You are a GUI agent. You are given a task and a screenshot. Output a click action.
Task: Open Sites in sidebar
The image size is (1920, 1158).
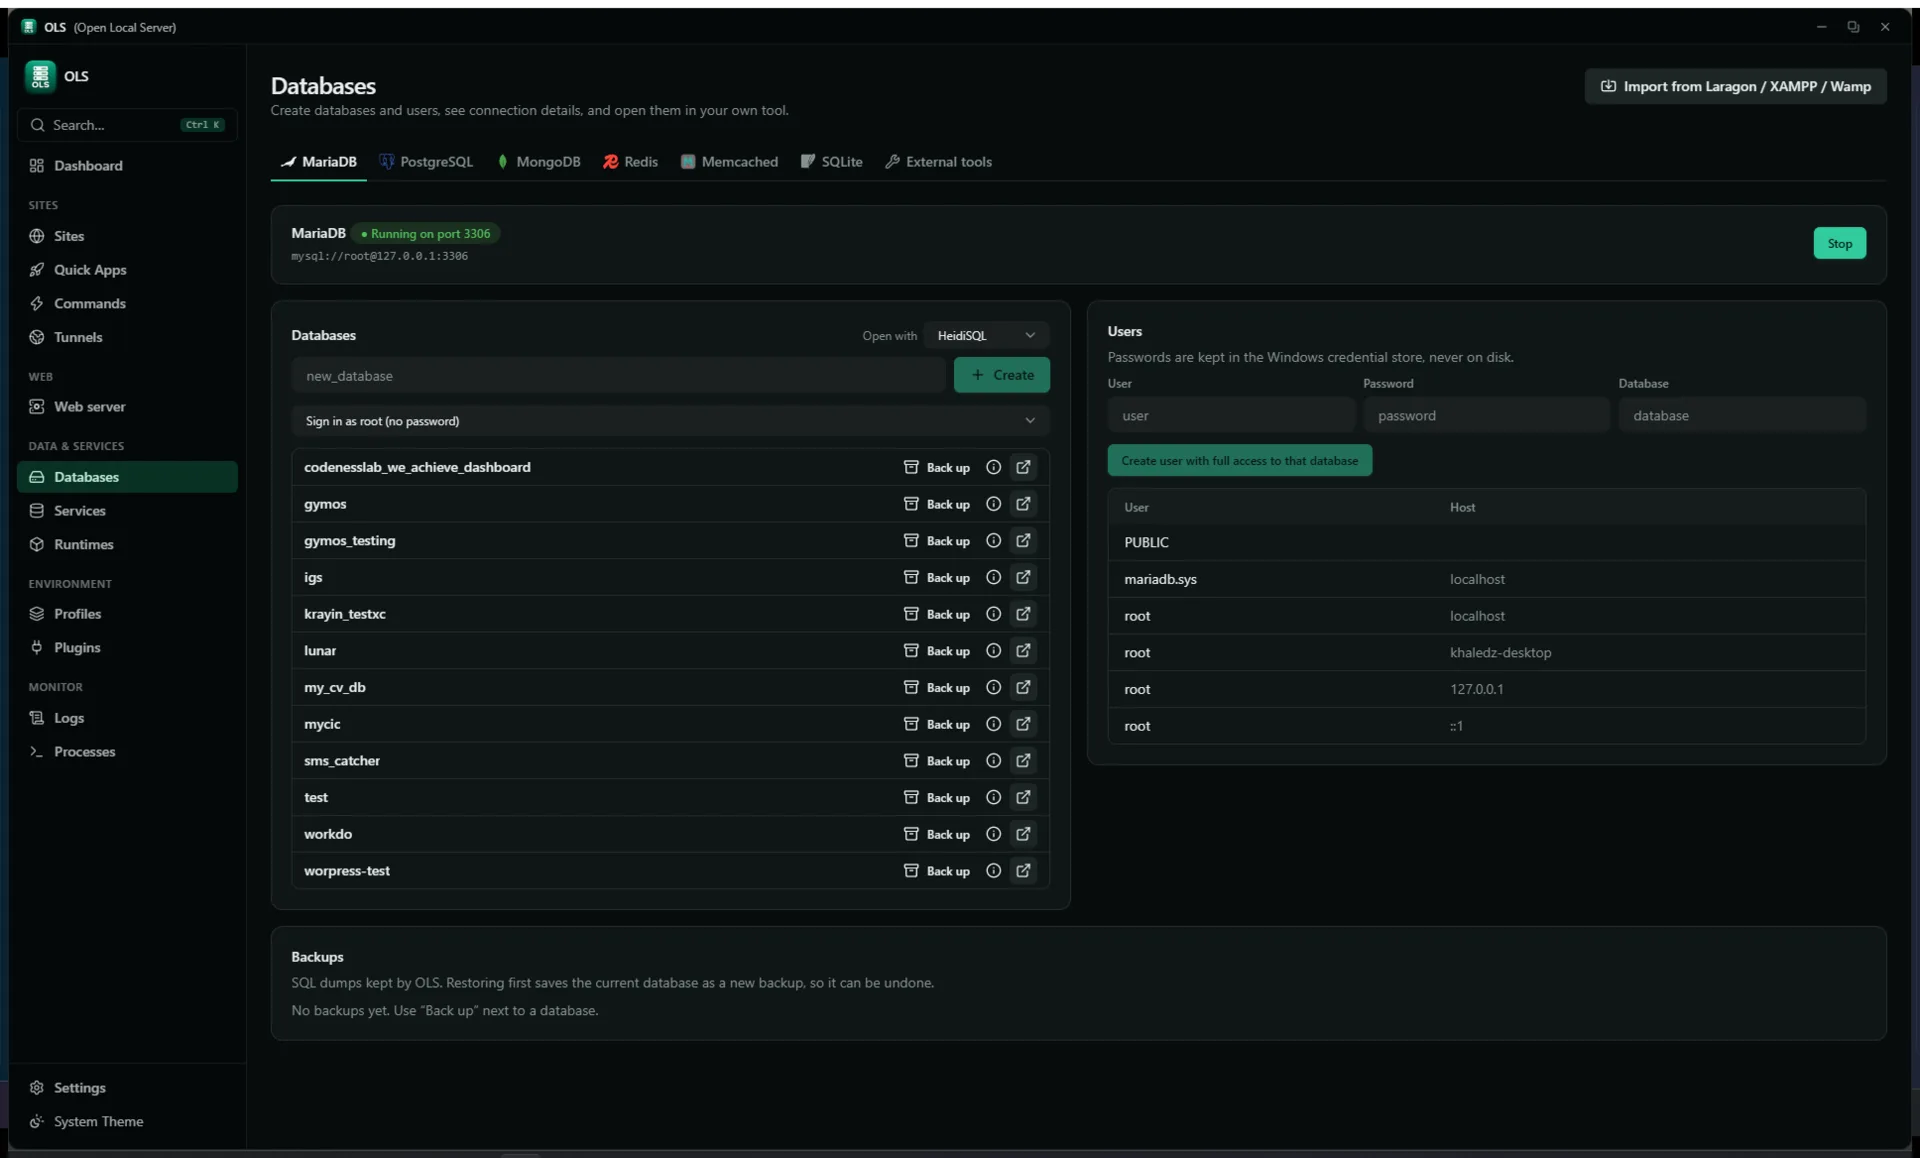click(127, 236)
